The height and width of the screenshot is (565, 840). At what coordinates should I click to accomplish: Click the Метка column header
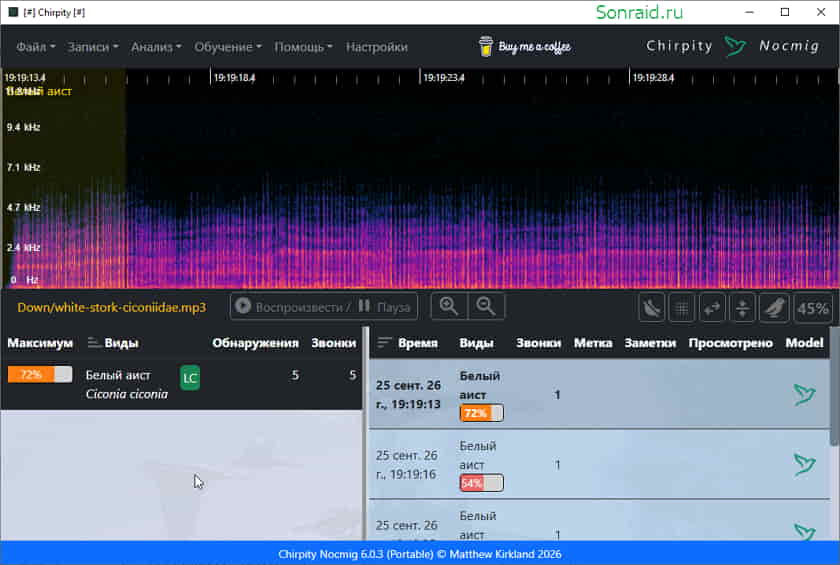pos(593,343)
